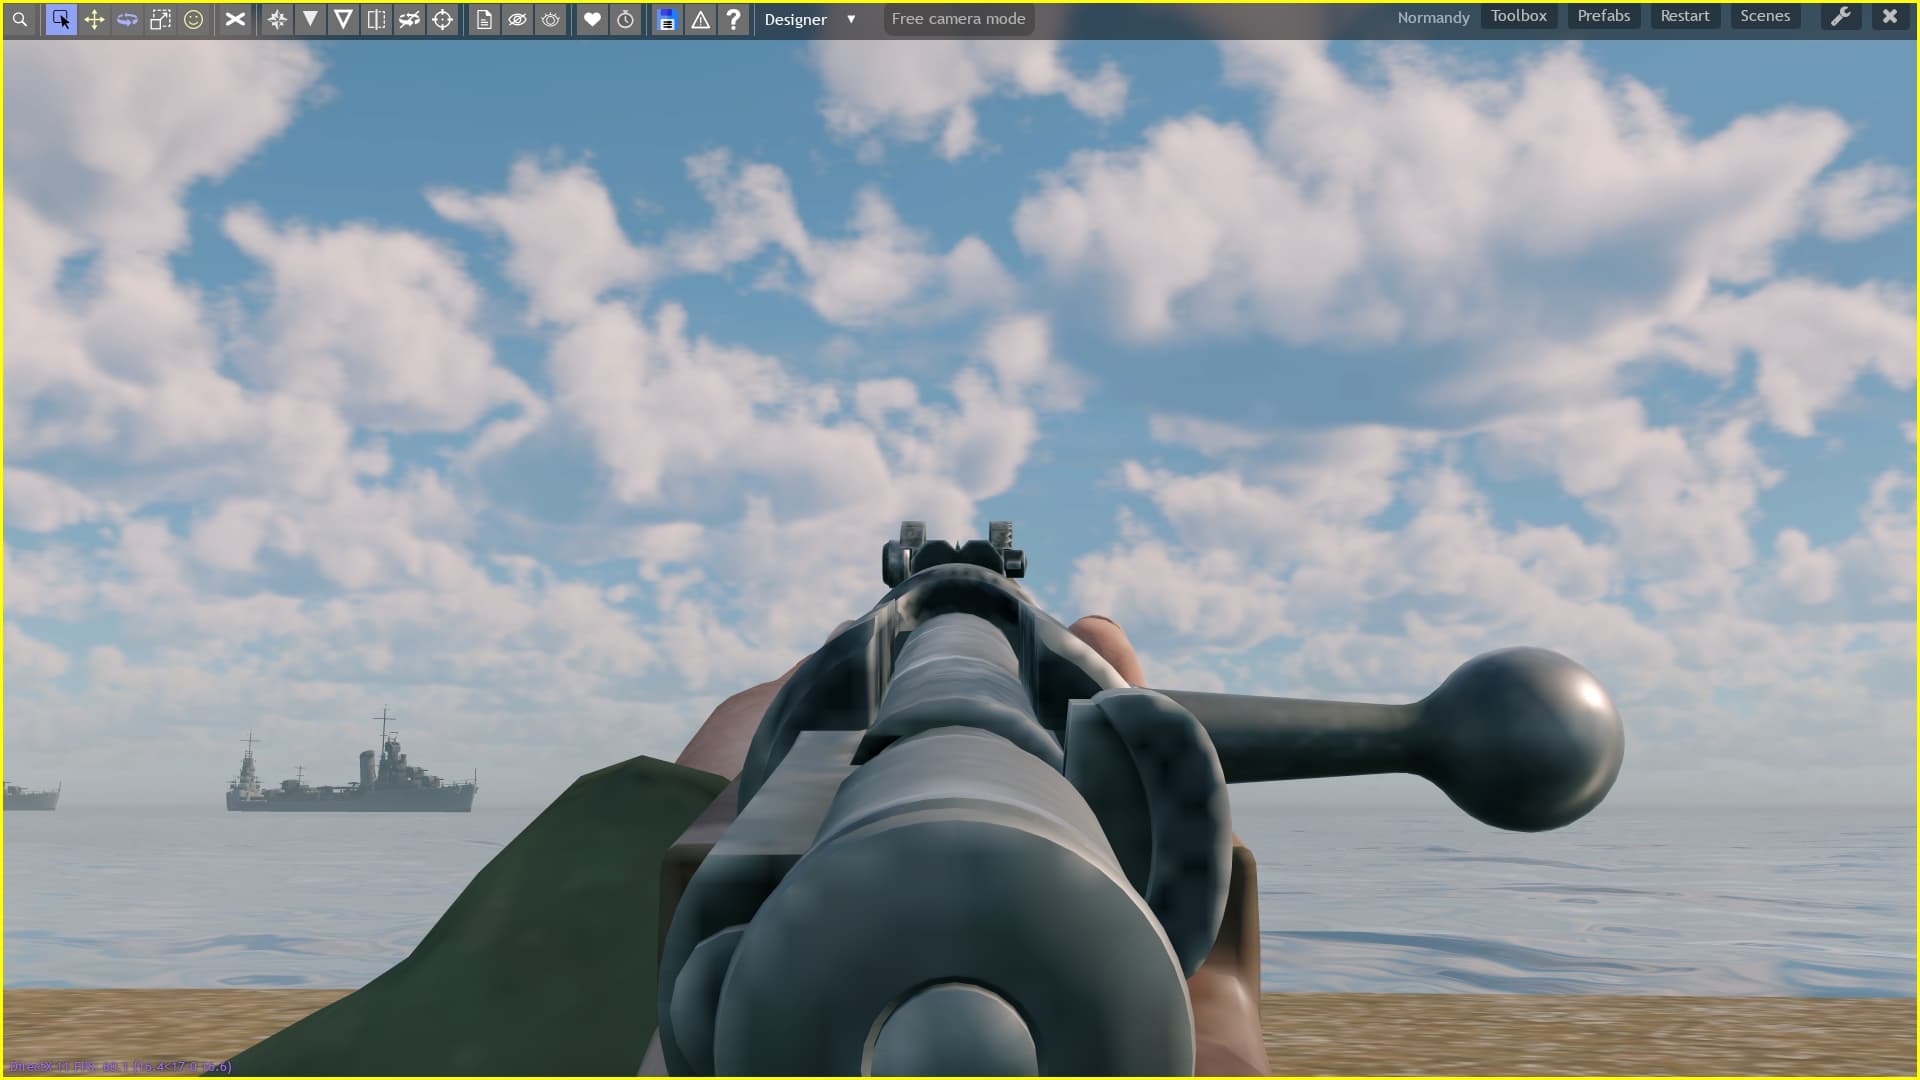
Task: Toggle the heart icon
Action: click(x=592, y=19)
